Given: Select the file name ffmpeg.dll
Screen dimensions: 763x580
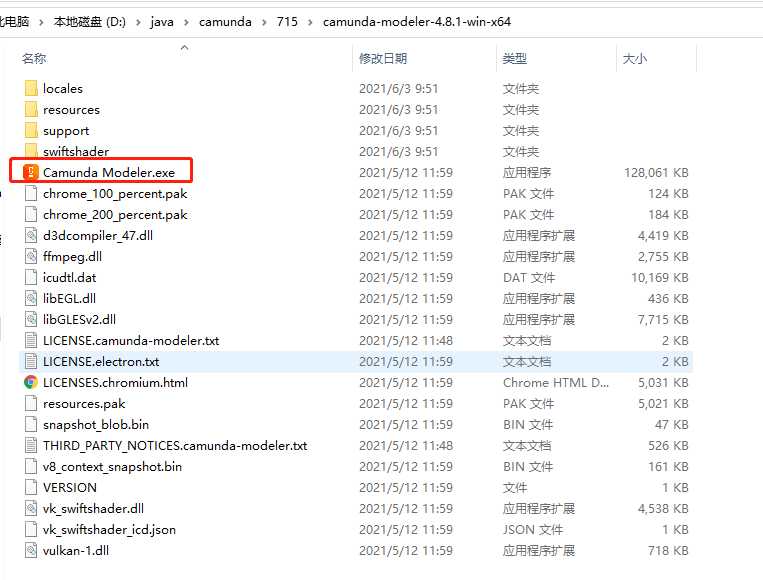Looking at the screenshot, I should [x=73, y=256].
